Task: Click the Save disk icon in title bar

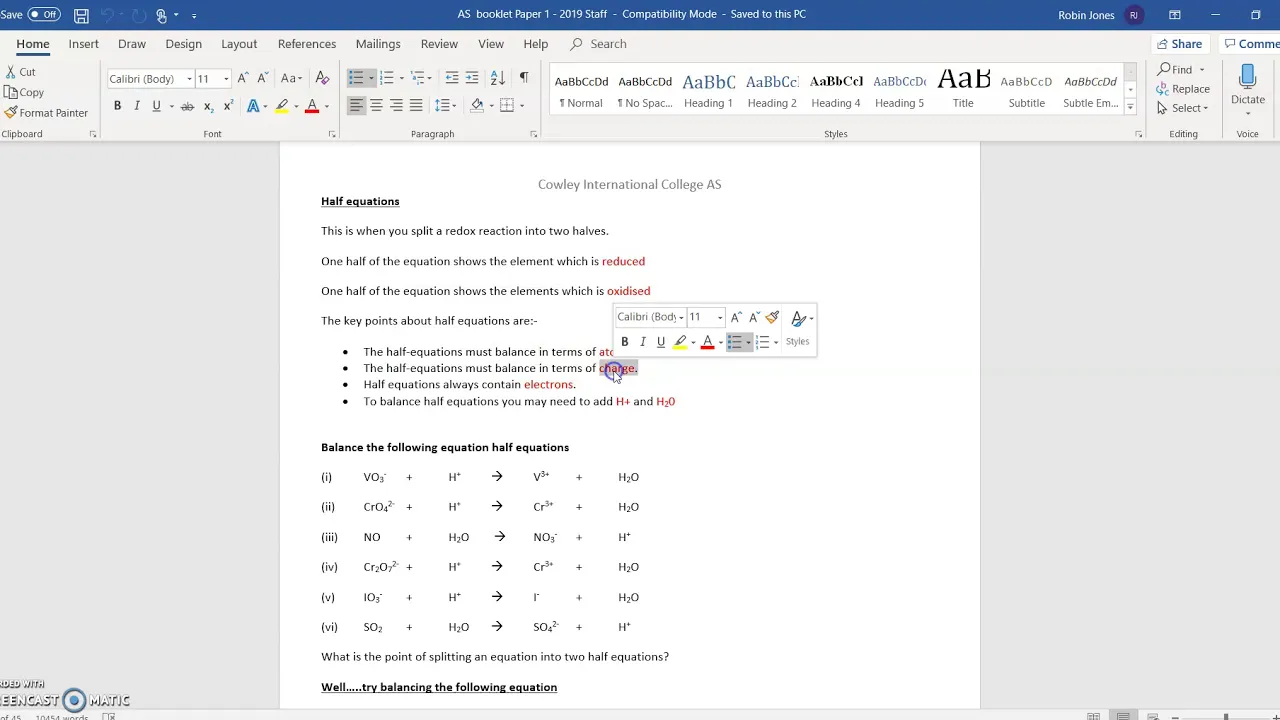Action: (x=82, y=15)
